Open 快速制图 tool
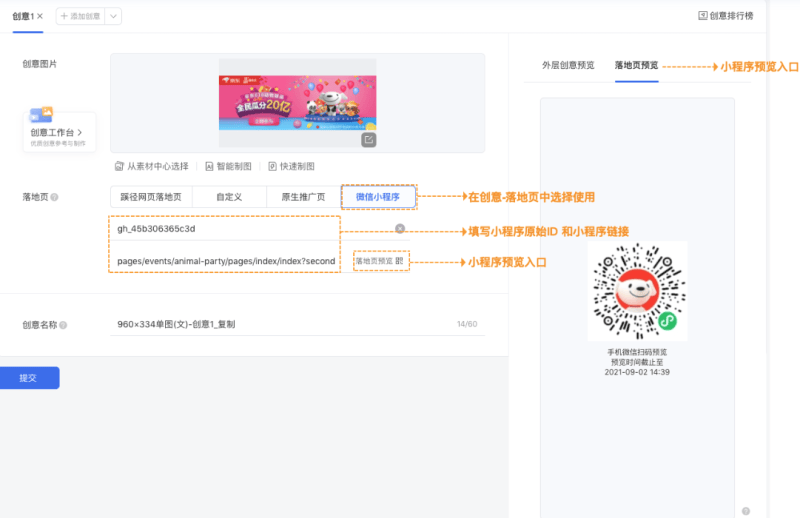This screenshot has width=800, height=518. point(291,166)
